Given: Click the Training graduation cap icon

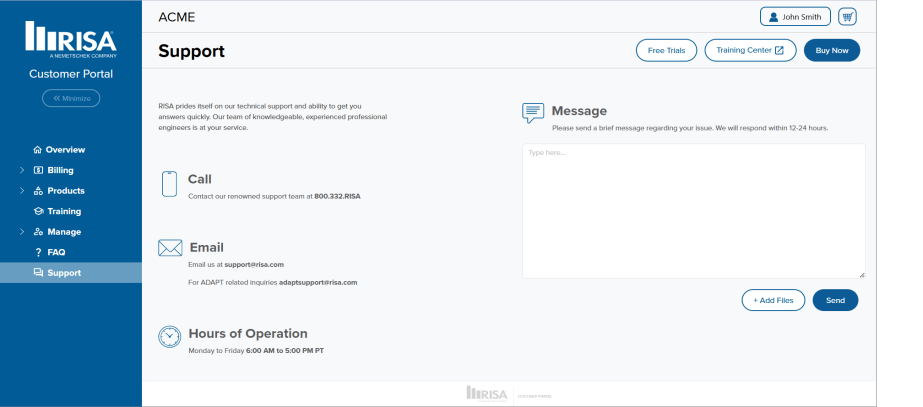Looking at the screenshot, I should (x=38, y=211).
